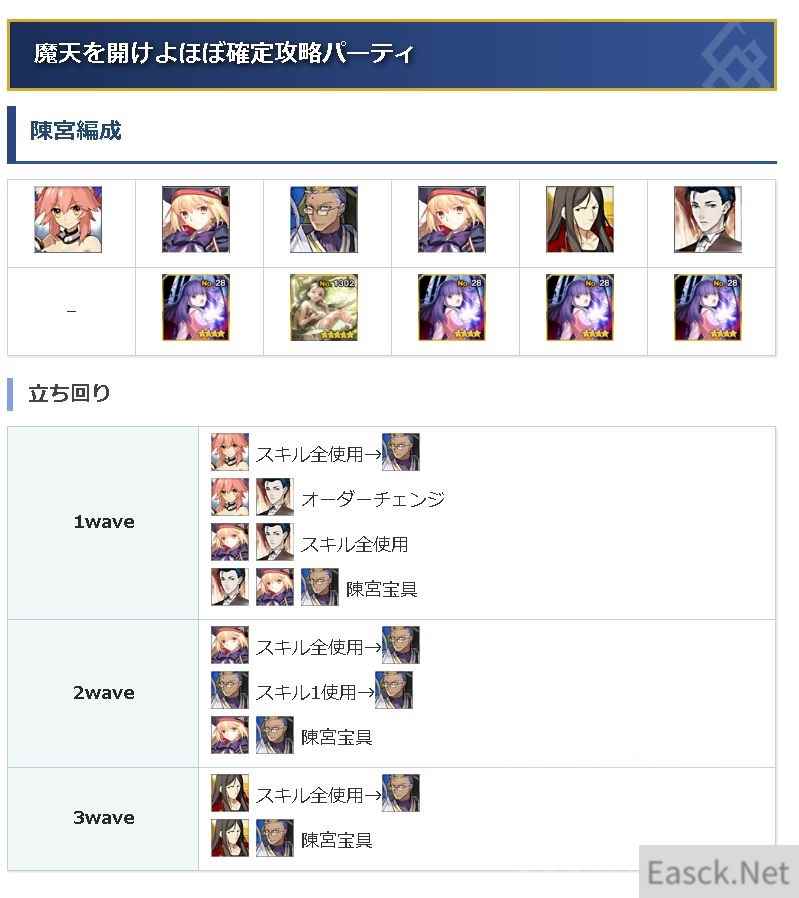Click Chen Gong icon before スキル1使用 text
This screenshot has width=799, height=898.
[x=230, y=690]
